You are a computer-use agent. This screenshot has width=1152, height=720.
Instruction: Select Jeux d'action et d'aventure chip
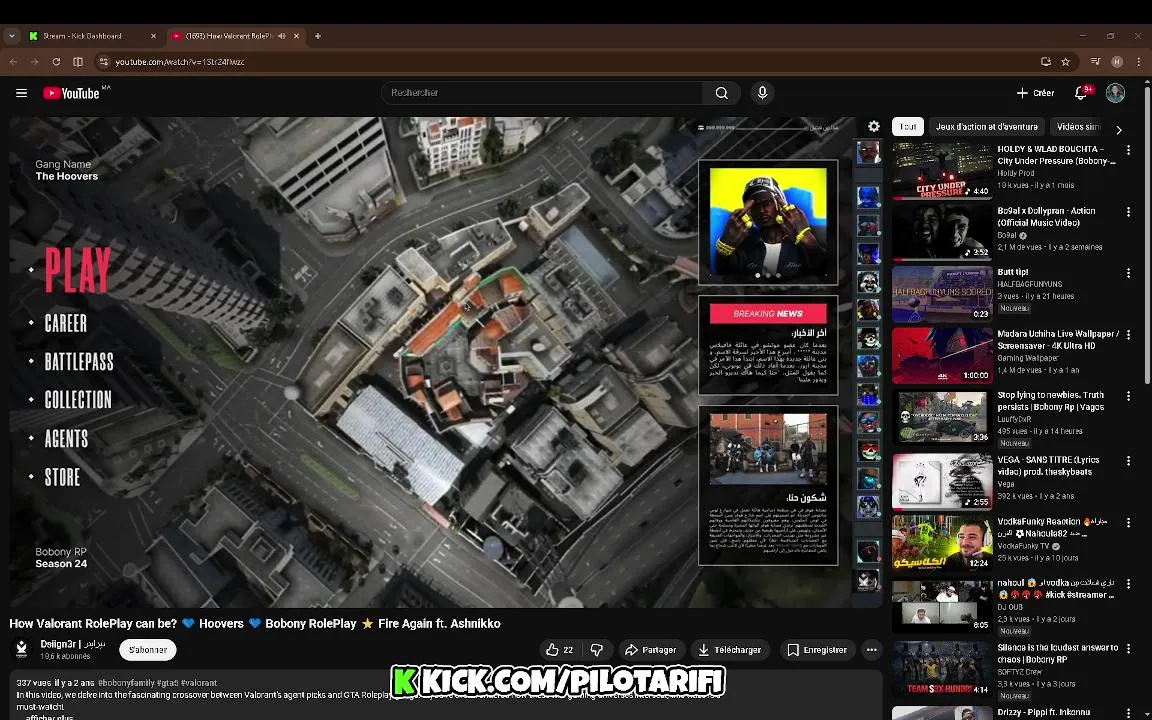coord(986,126)
